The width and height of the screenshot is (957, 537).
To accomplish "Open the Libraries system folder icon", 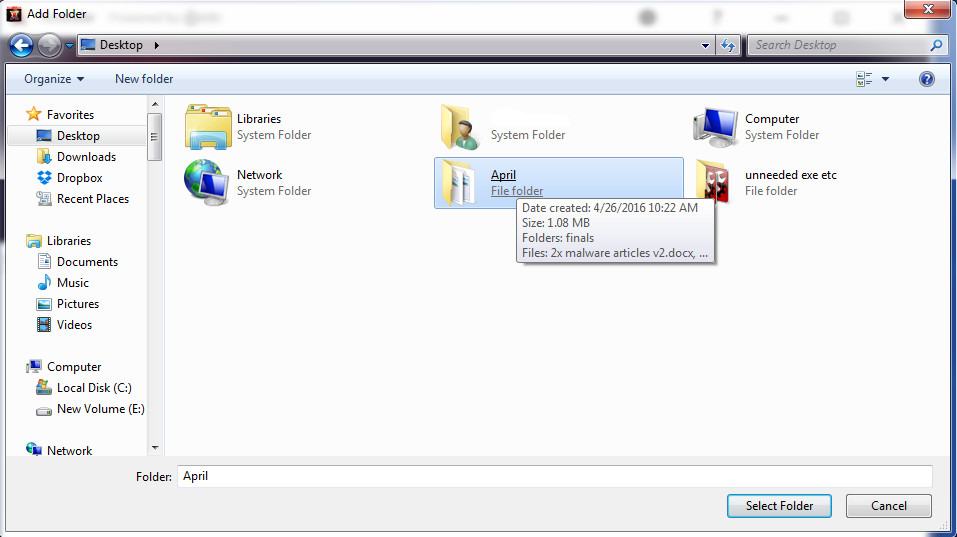I will coord(208,127).
